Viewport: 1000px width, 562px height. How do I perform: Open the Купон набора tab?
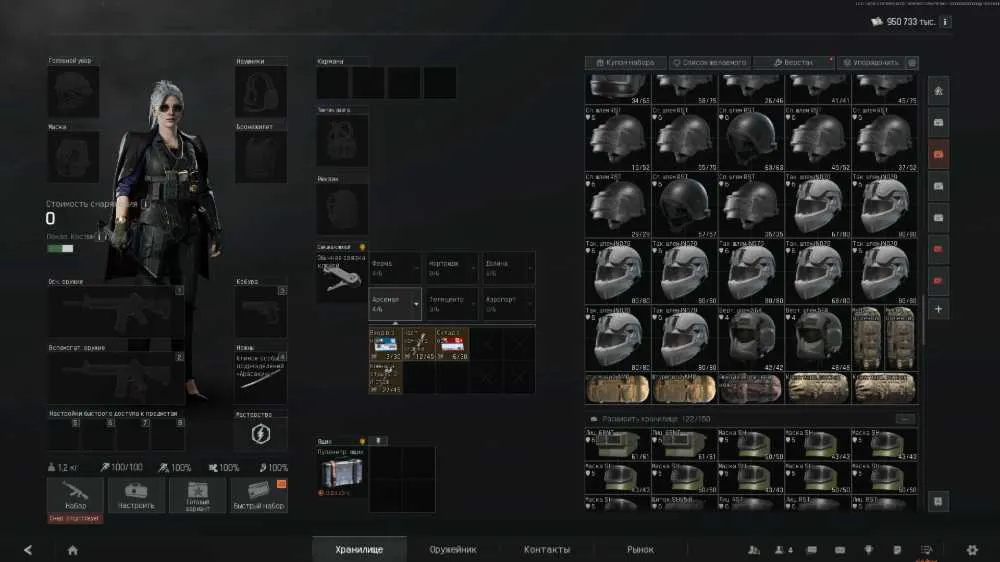626,63
